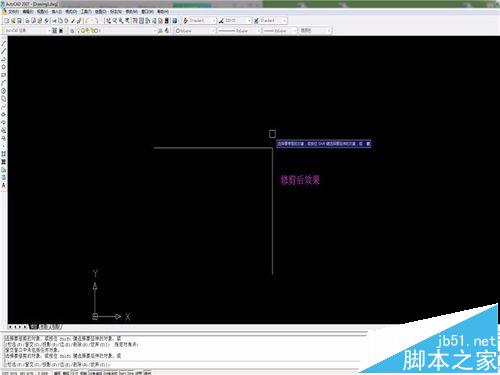Select the vertical line in drawing

pyautogui.click(x=272, y=211)
